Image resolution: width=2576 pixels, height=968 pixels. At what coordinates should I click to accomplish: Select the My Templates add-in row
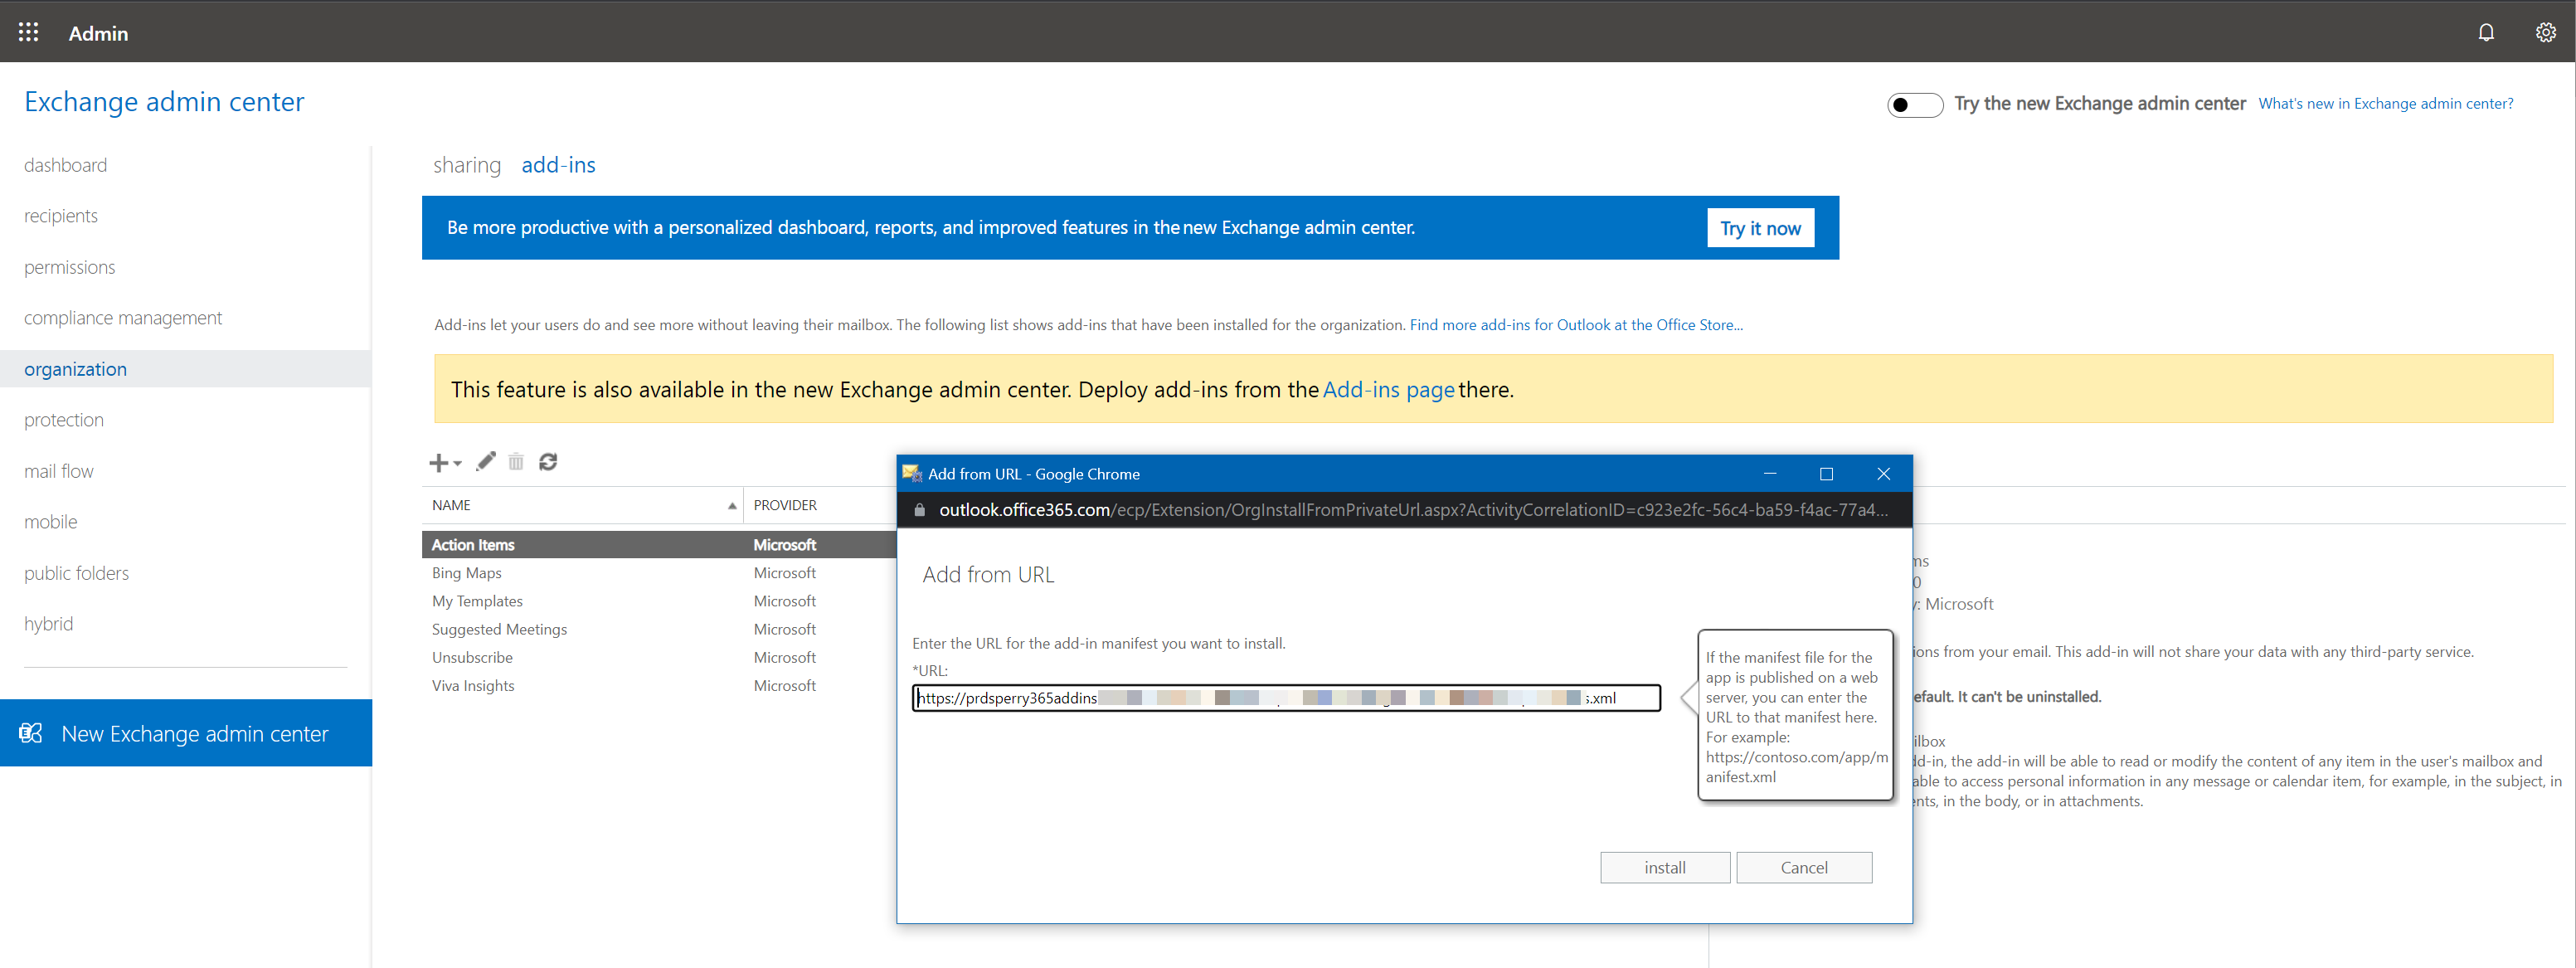point(659,601)
